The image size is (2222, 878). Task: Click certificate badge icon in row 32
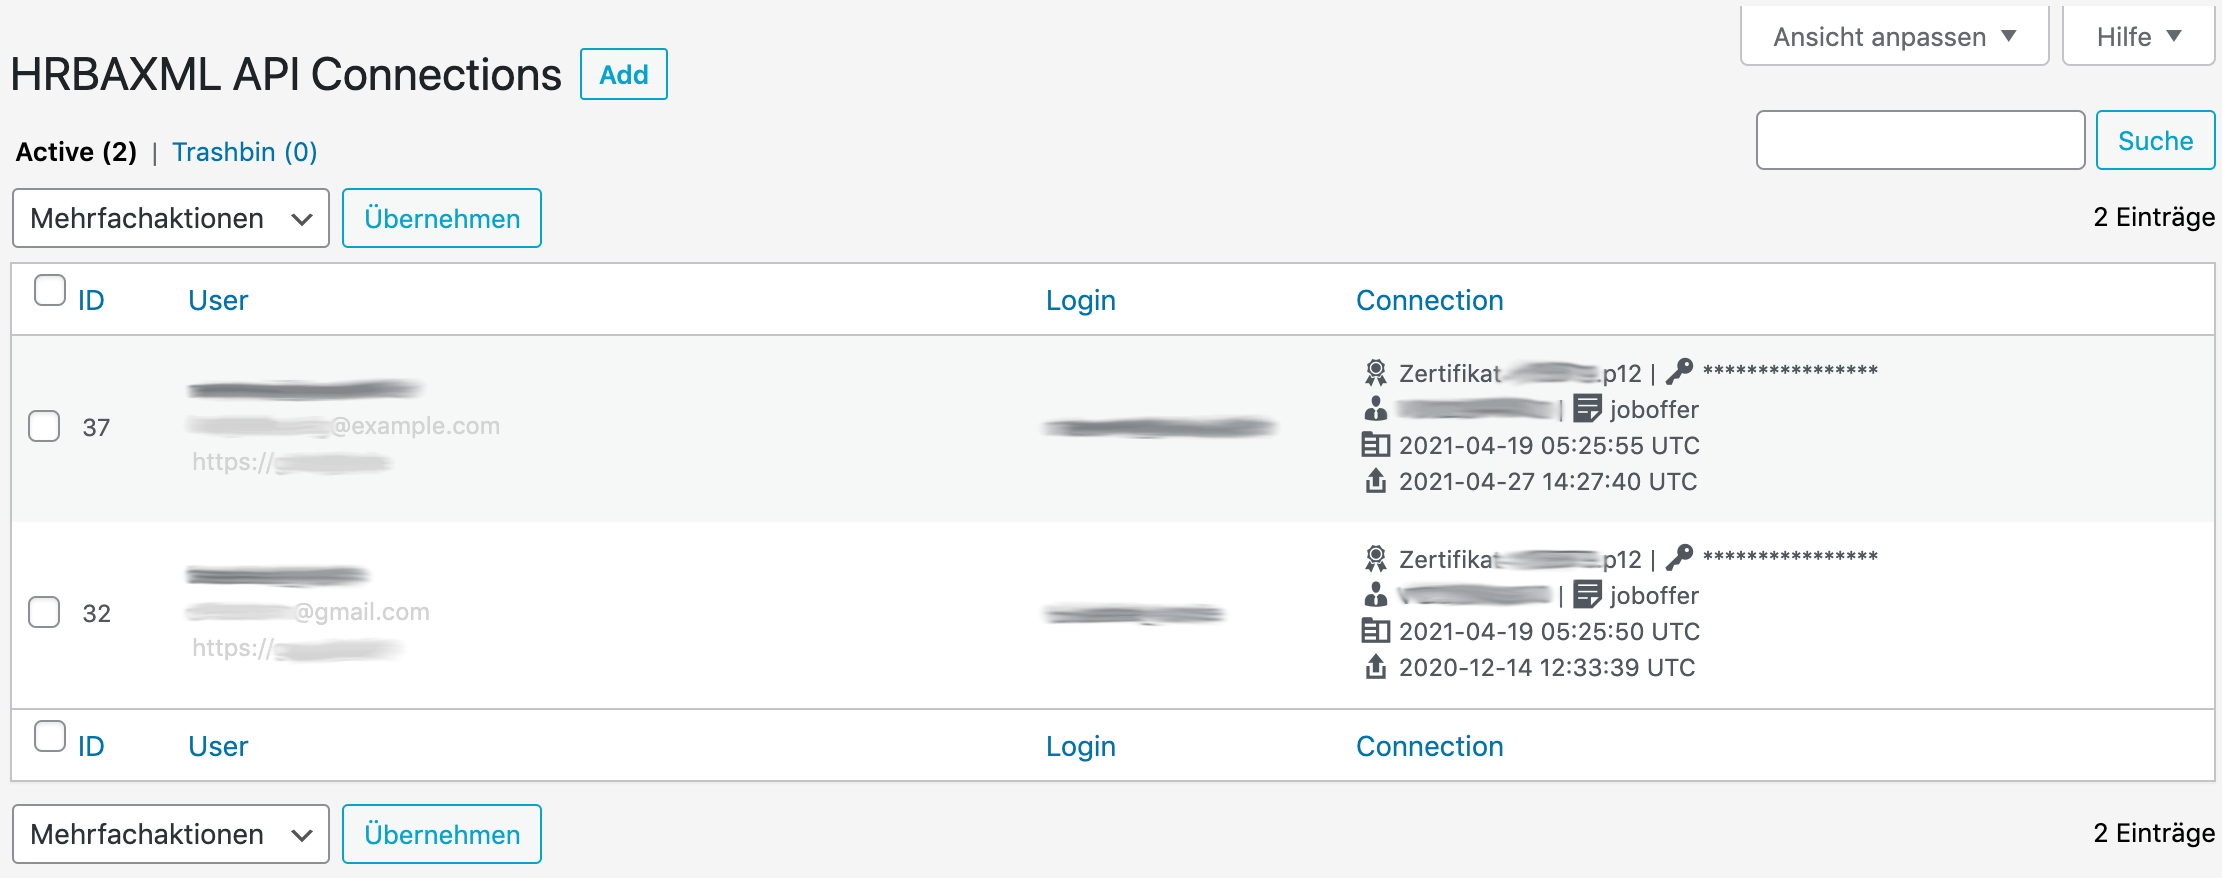click(x=1376, y=559)
